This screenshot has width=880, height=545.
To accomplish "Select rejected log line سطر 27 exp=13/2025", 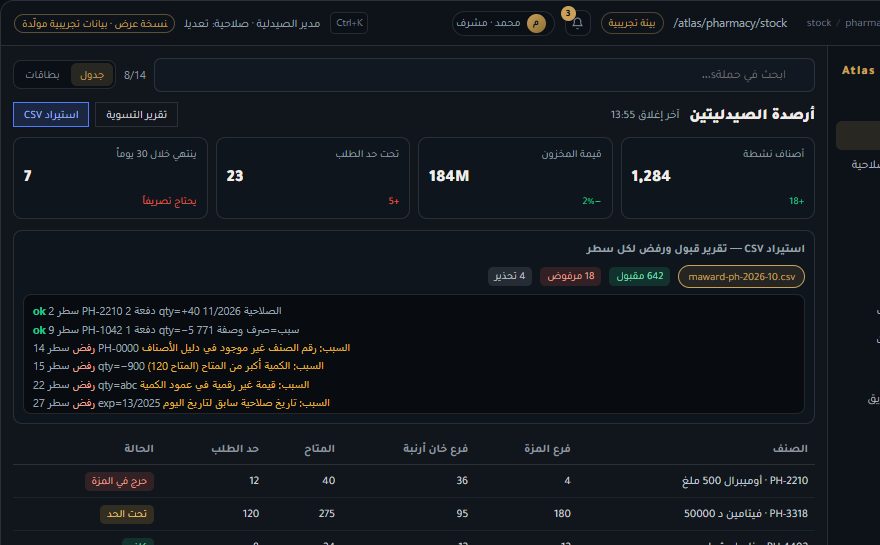I will pyautogui.click(x=181, y=403).
